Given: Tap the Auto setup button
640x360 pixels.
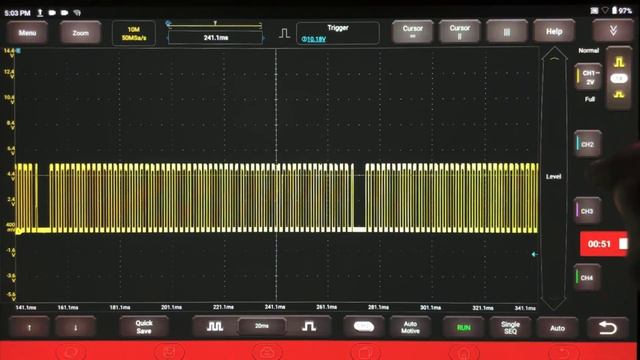Looking at the screenshot, I should (557, 328).
